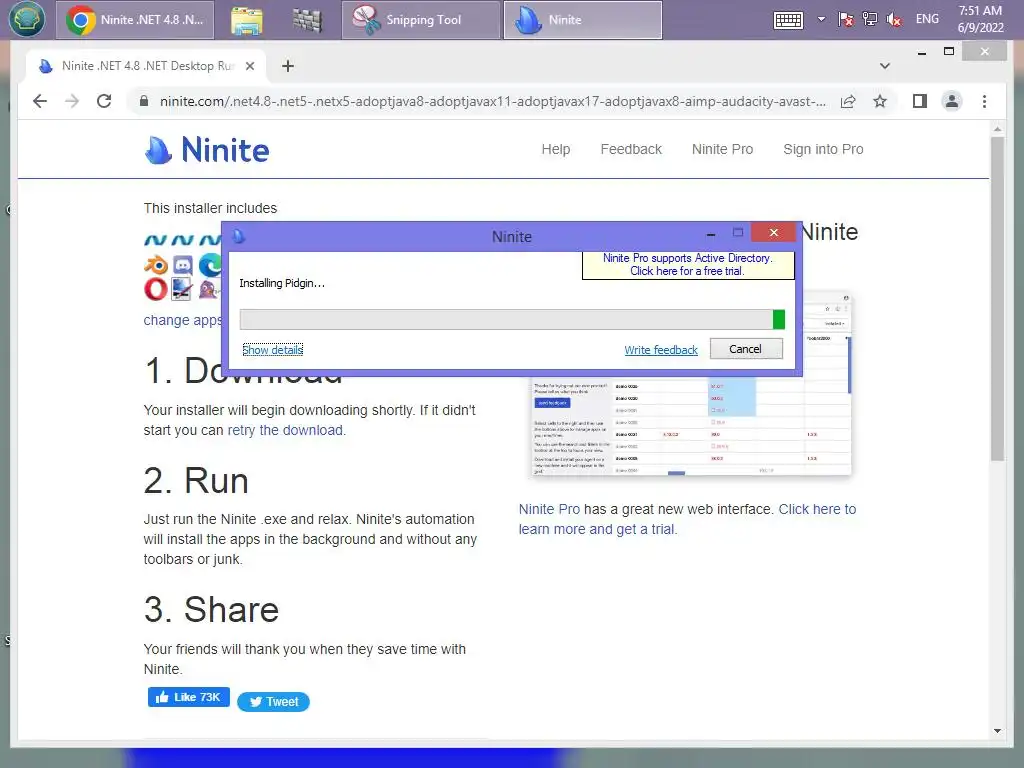The image size is (1024, 768).
Task: Click Sign into Pro link
Action: point(823,150)
